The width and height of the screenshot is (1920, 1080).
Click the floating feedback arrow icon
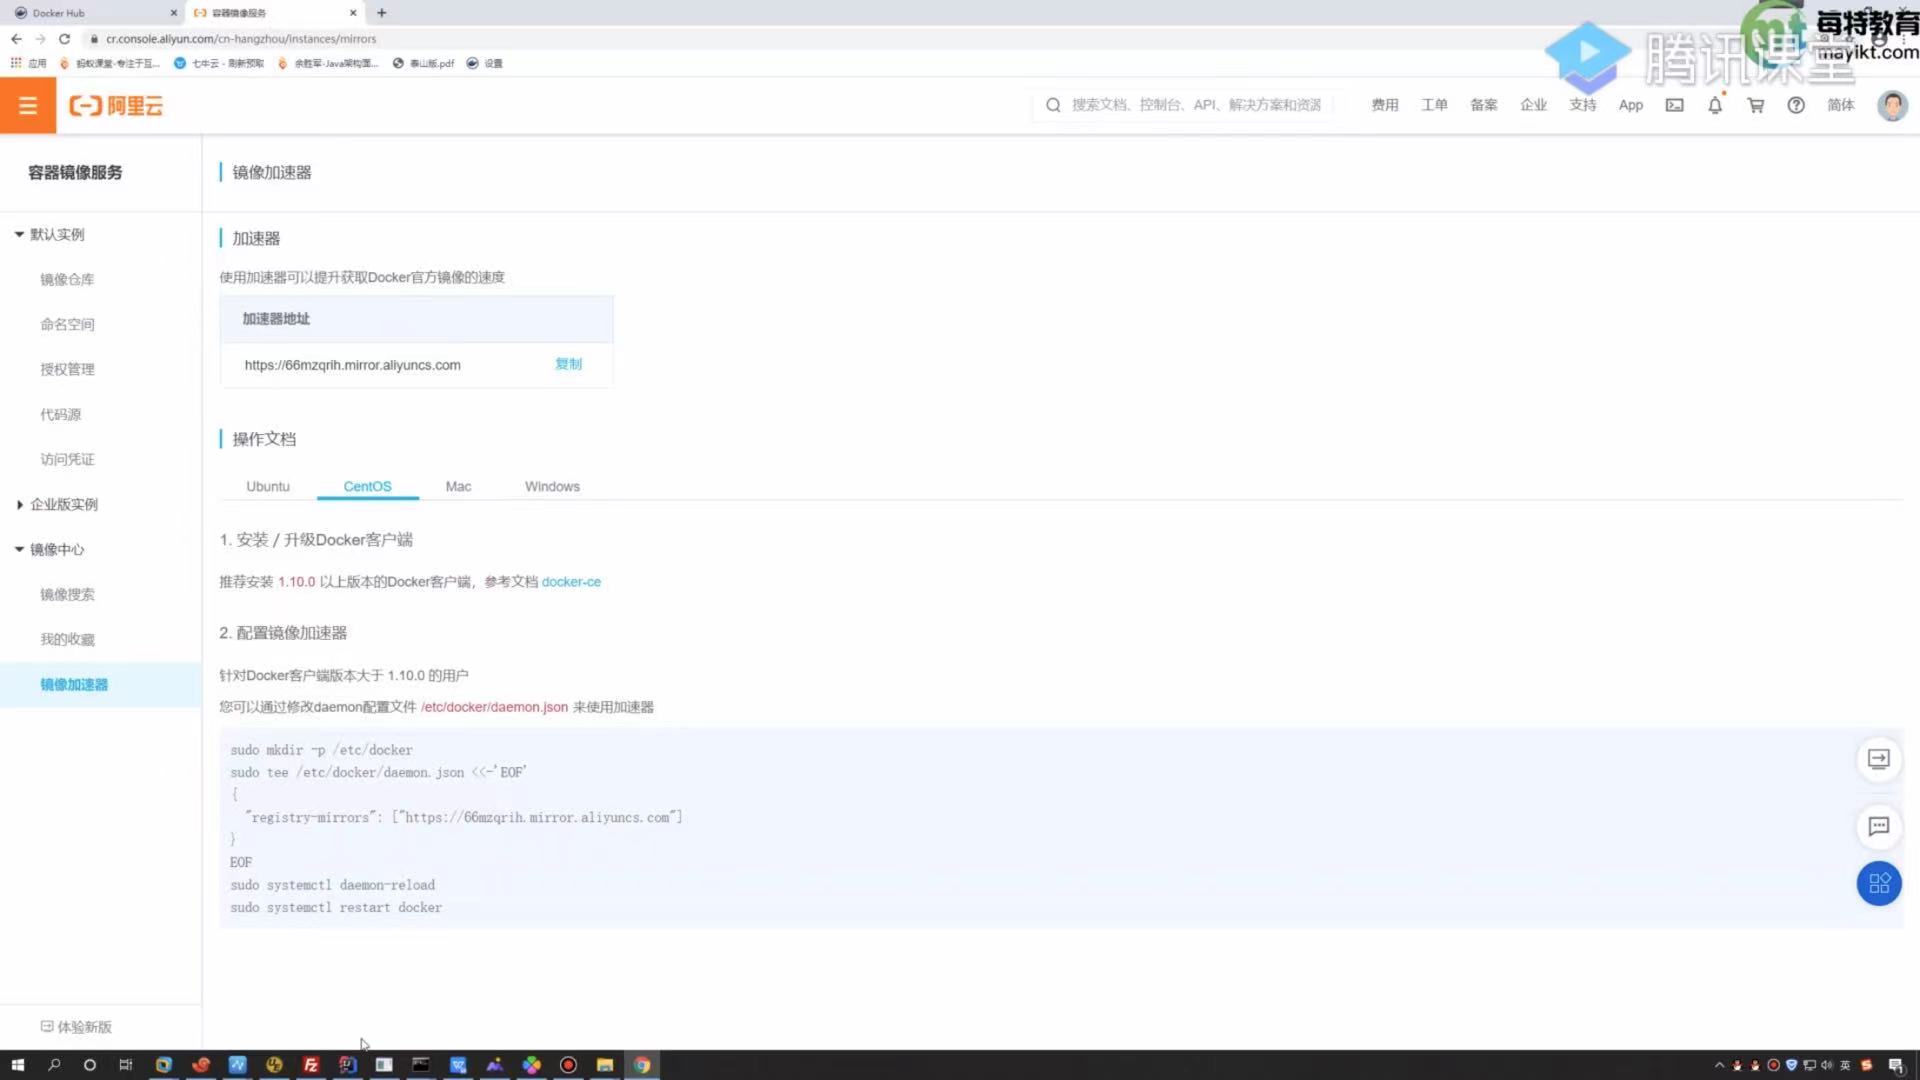pos(1878,759)
